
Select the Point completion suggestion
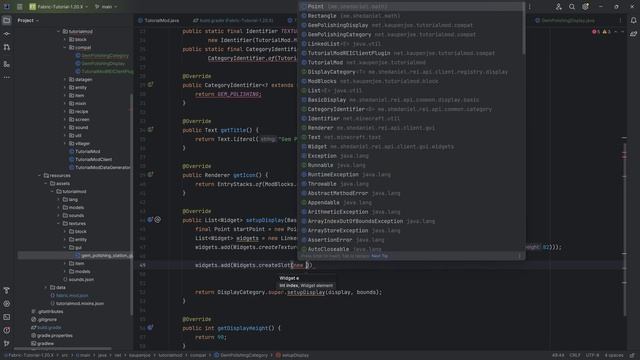pyautogui.click(x=411, y=7)
